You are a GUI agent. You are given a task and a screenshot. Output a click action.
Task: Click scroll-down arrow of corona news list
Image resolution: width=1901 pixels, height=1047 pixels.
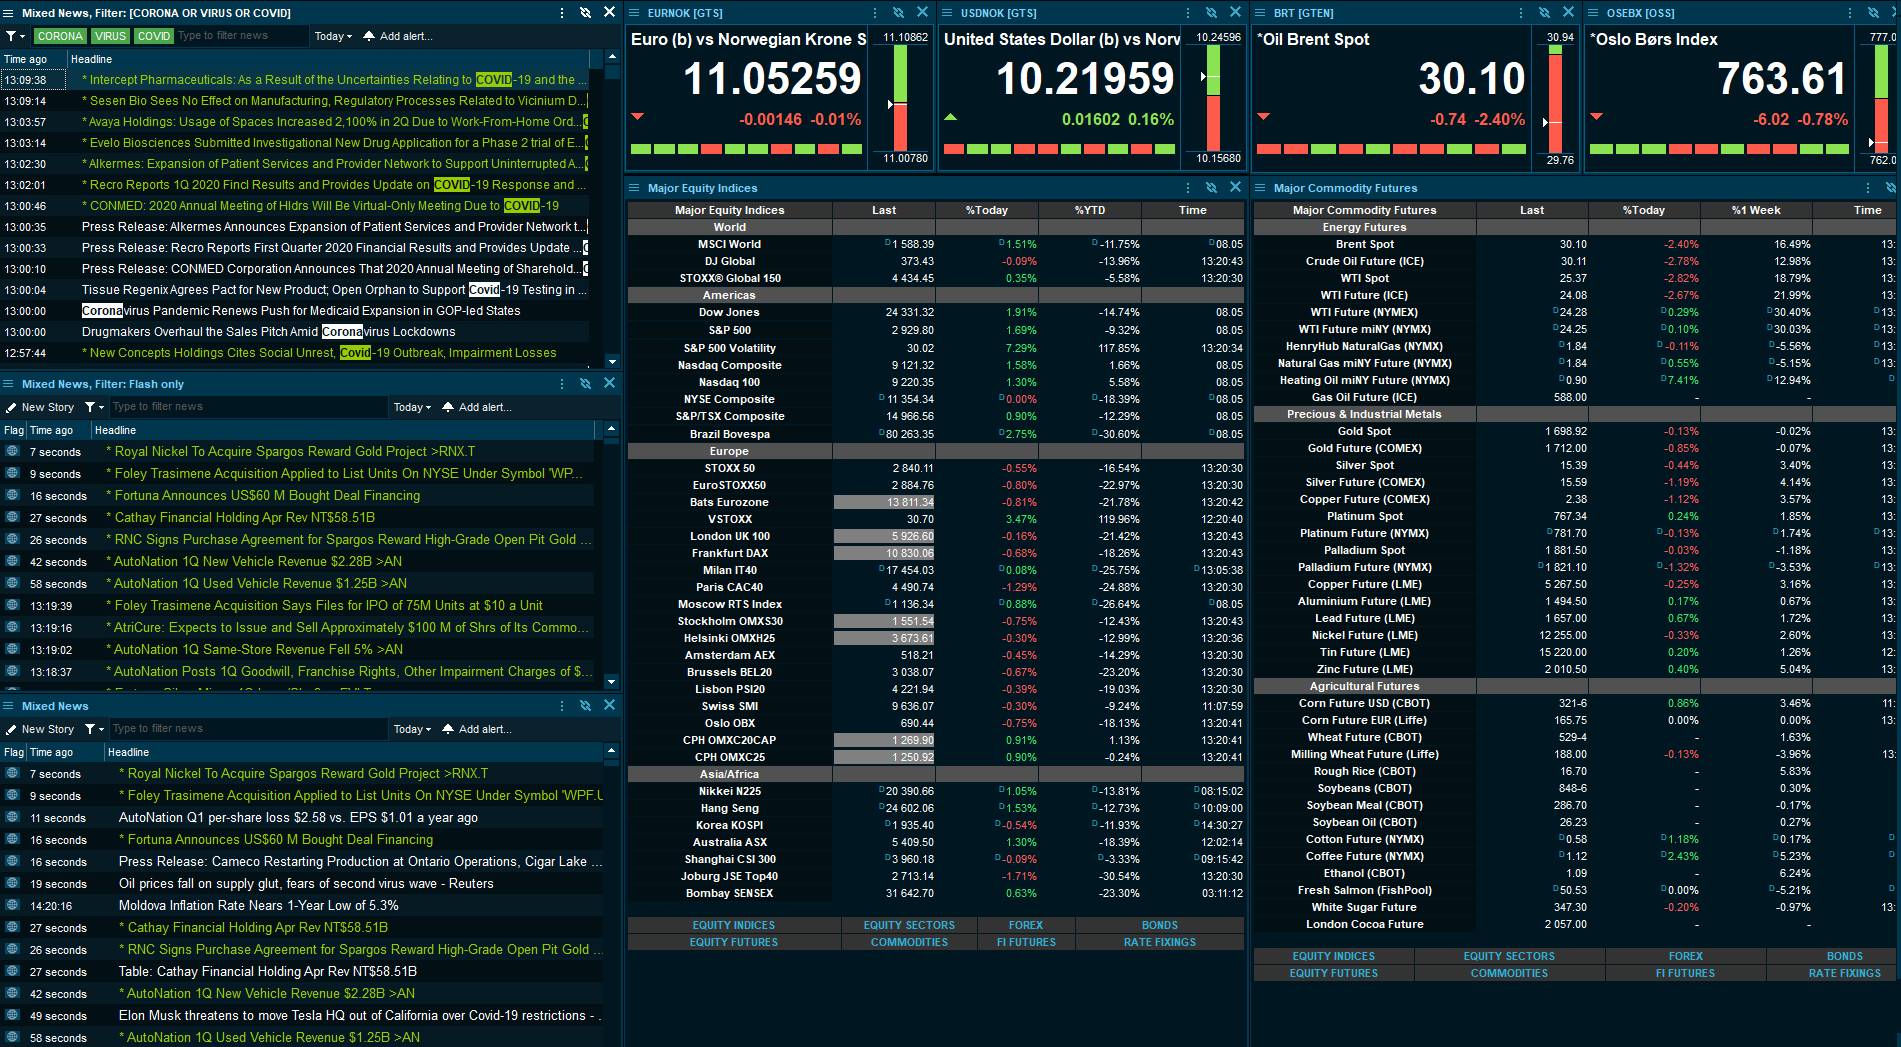click(612, 361)
